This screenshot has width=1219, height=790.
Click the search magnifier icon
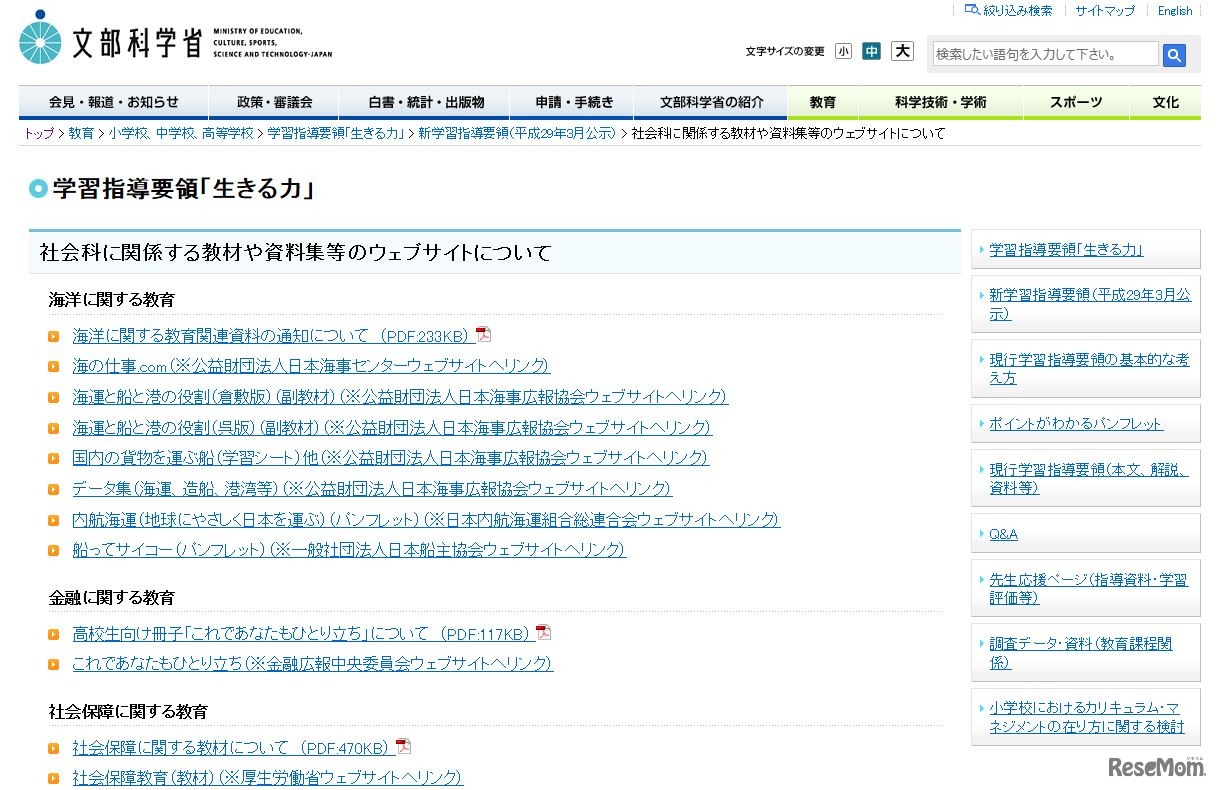click(1173, 56)
